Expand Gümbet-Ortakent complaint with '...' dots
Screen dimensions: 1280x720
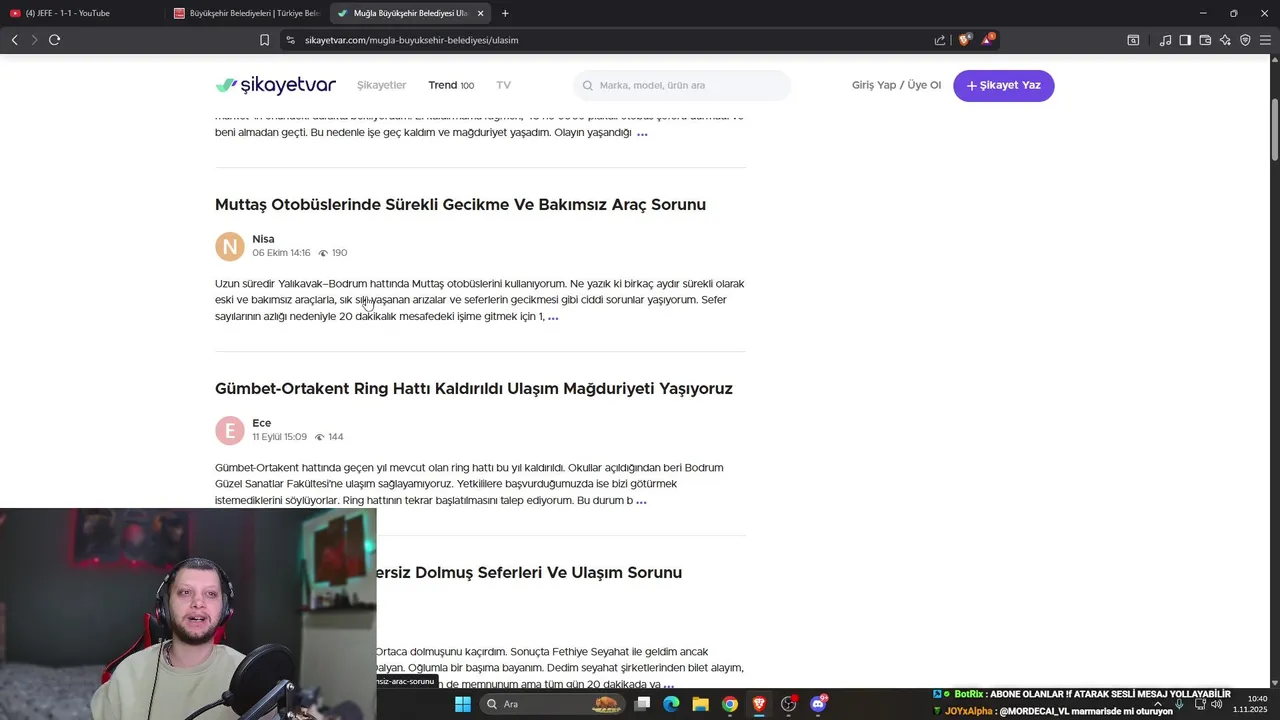click(x=641, y=501)
